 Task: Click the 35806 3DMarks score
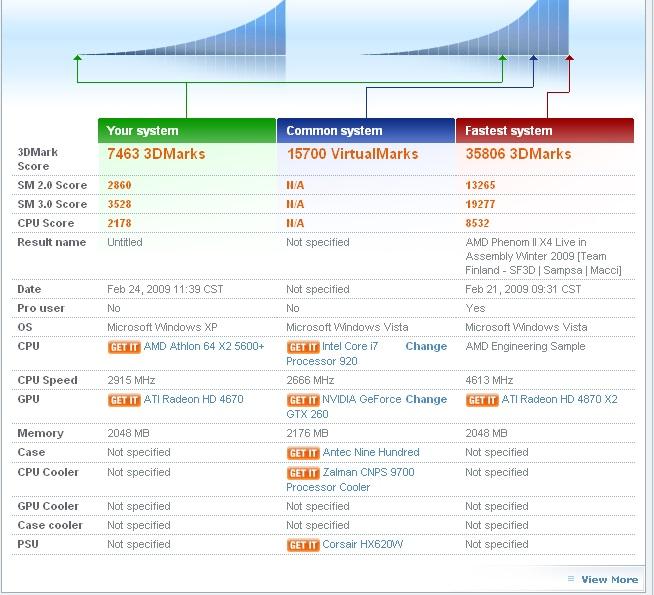click(518, 154)
